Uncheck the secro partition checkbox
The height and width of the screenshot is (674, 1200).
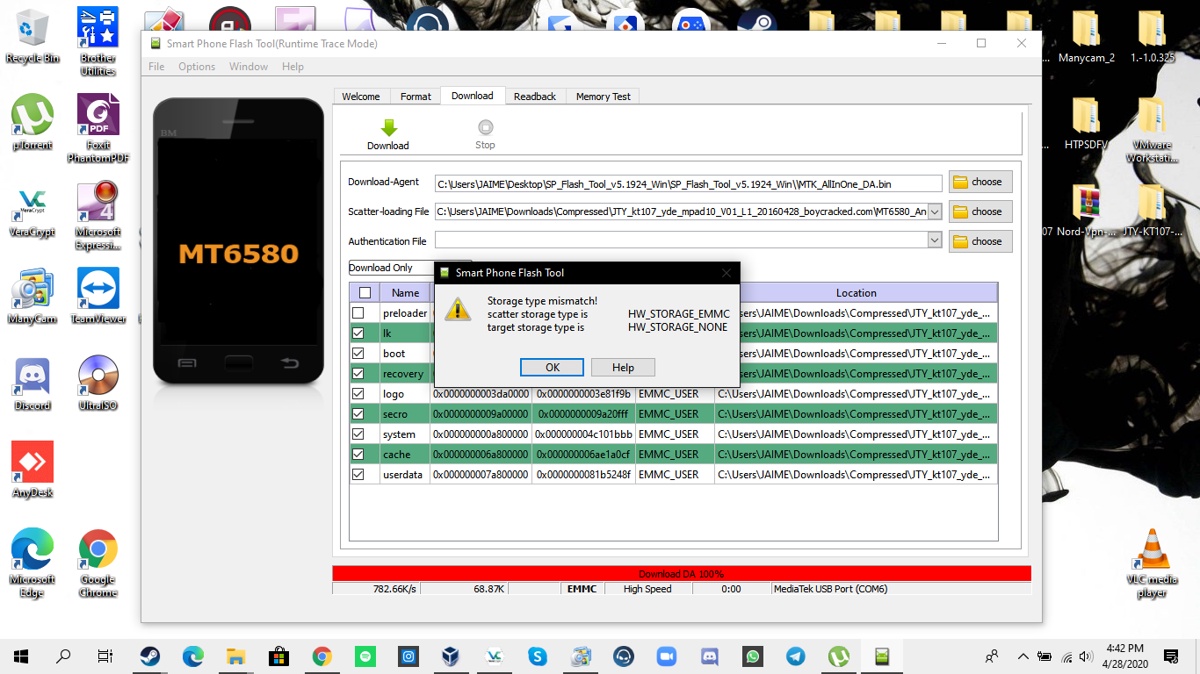[358, 414]
